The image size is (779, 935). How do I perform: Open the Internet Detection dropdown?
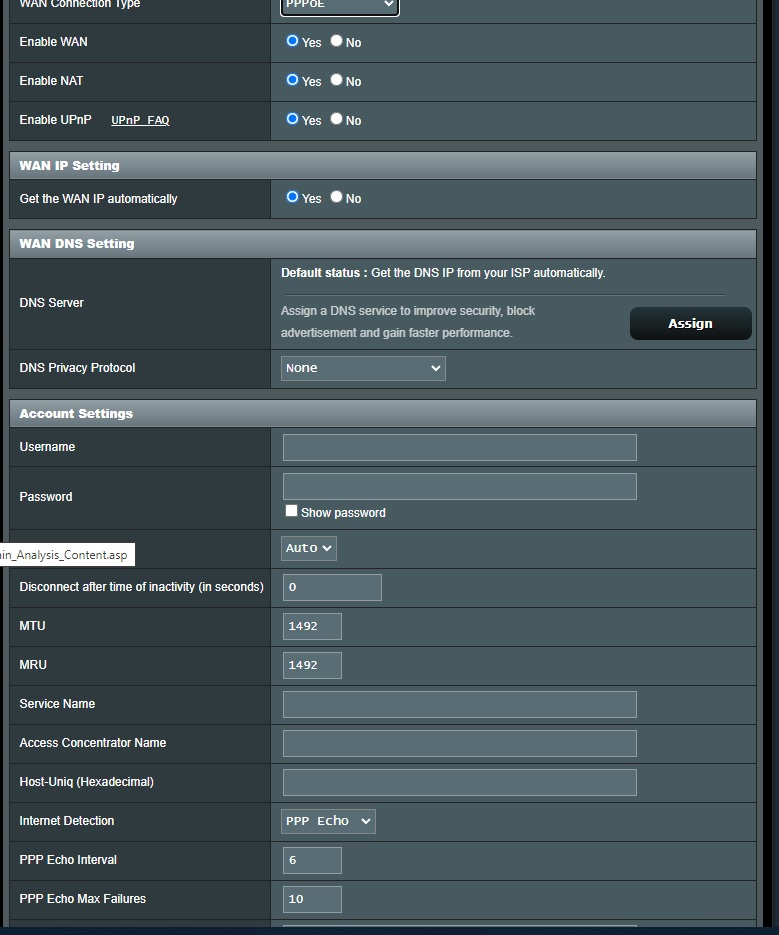click(328, 821)
